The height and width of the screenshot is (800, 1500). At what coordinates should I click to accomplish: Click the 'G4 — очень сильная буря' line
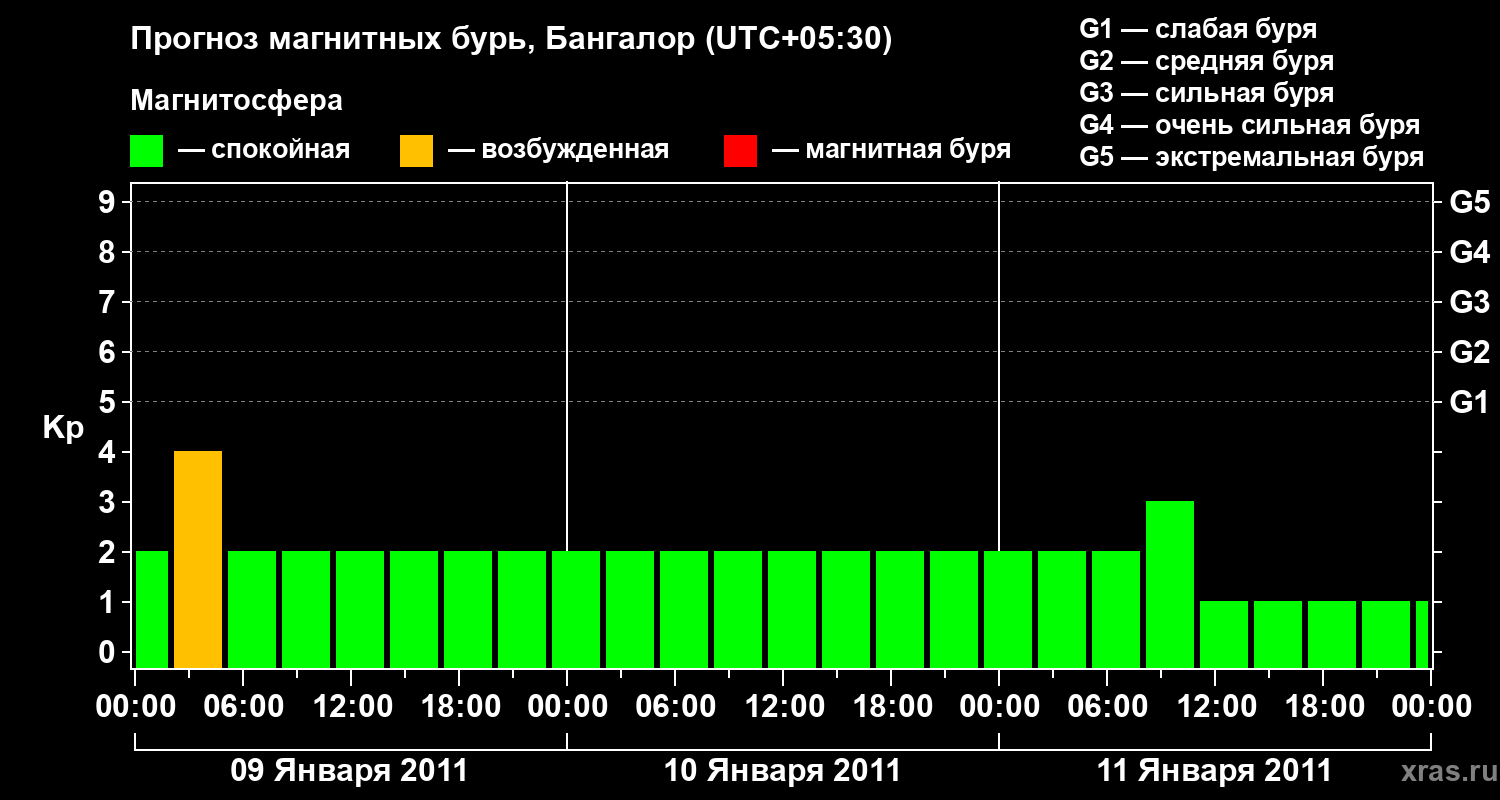(x=1250, y=125)
